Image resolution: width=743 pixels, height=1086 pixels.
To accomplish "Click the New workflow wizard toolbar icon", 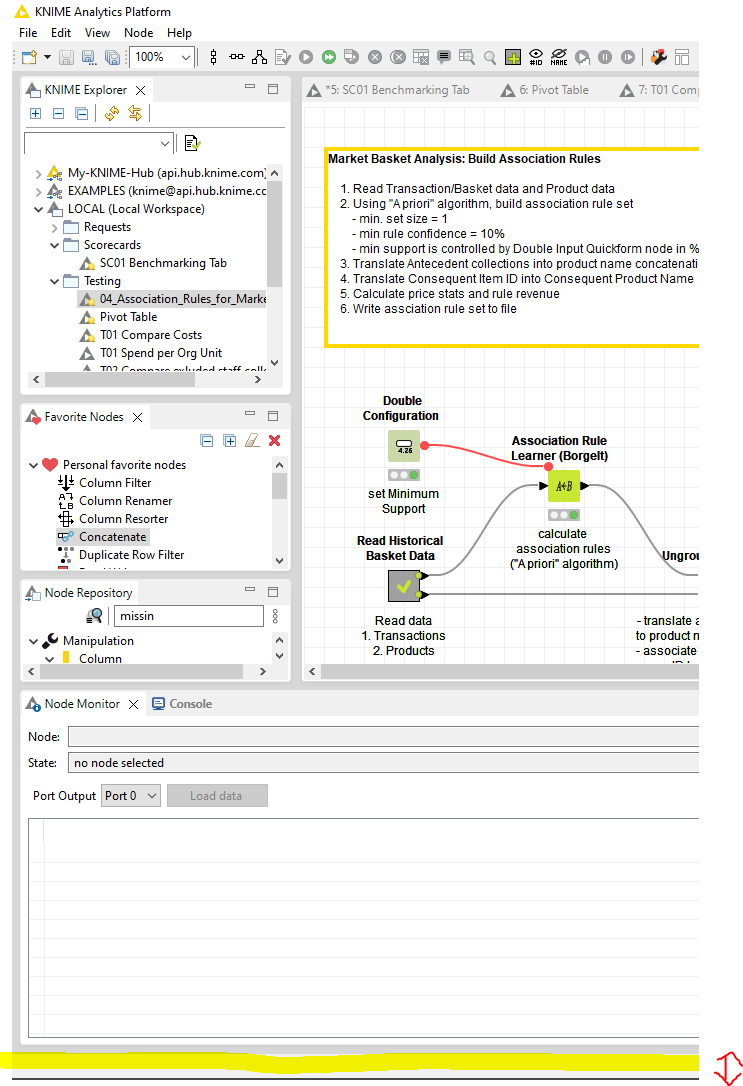I will click(29, 57).
